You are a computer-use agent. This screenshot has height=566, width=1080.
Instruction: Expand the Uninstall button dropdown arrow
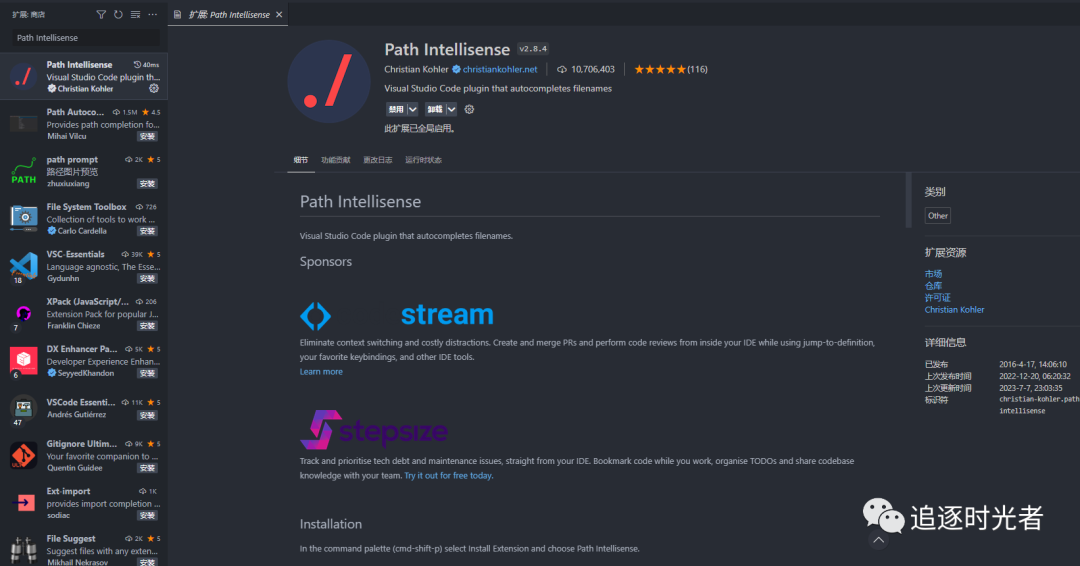coord(451,109)
